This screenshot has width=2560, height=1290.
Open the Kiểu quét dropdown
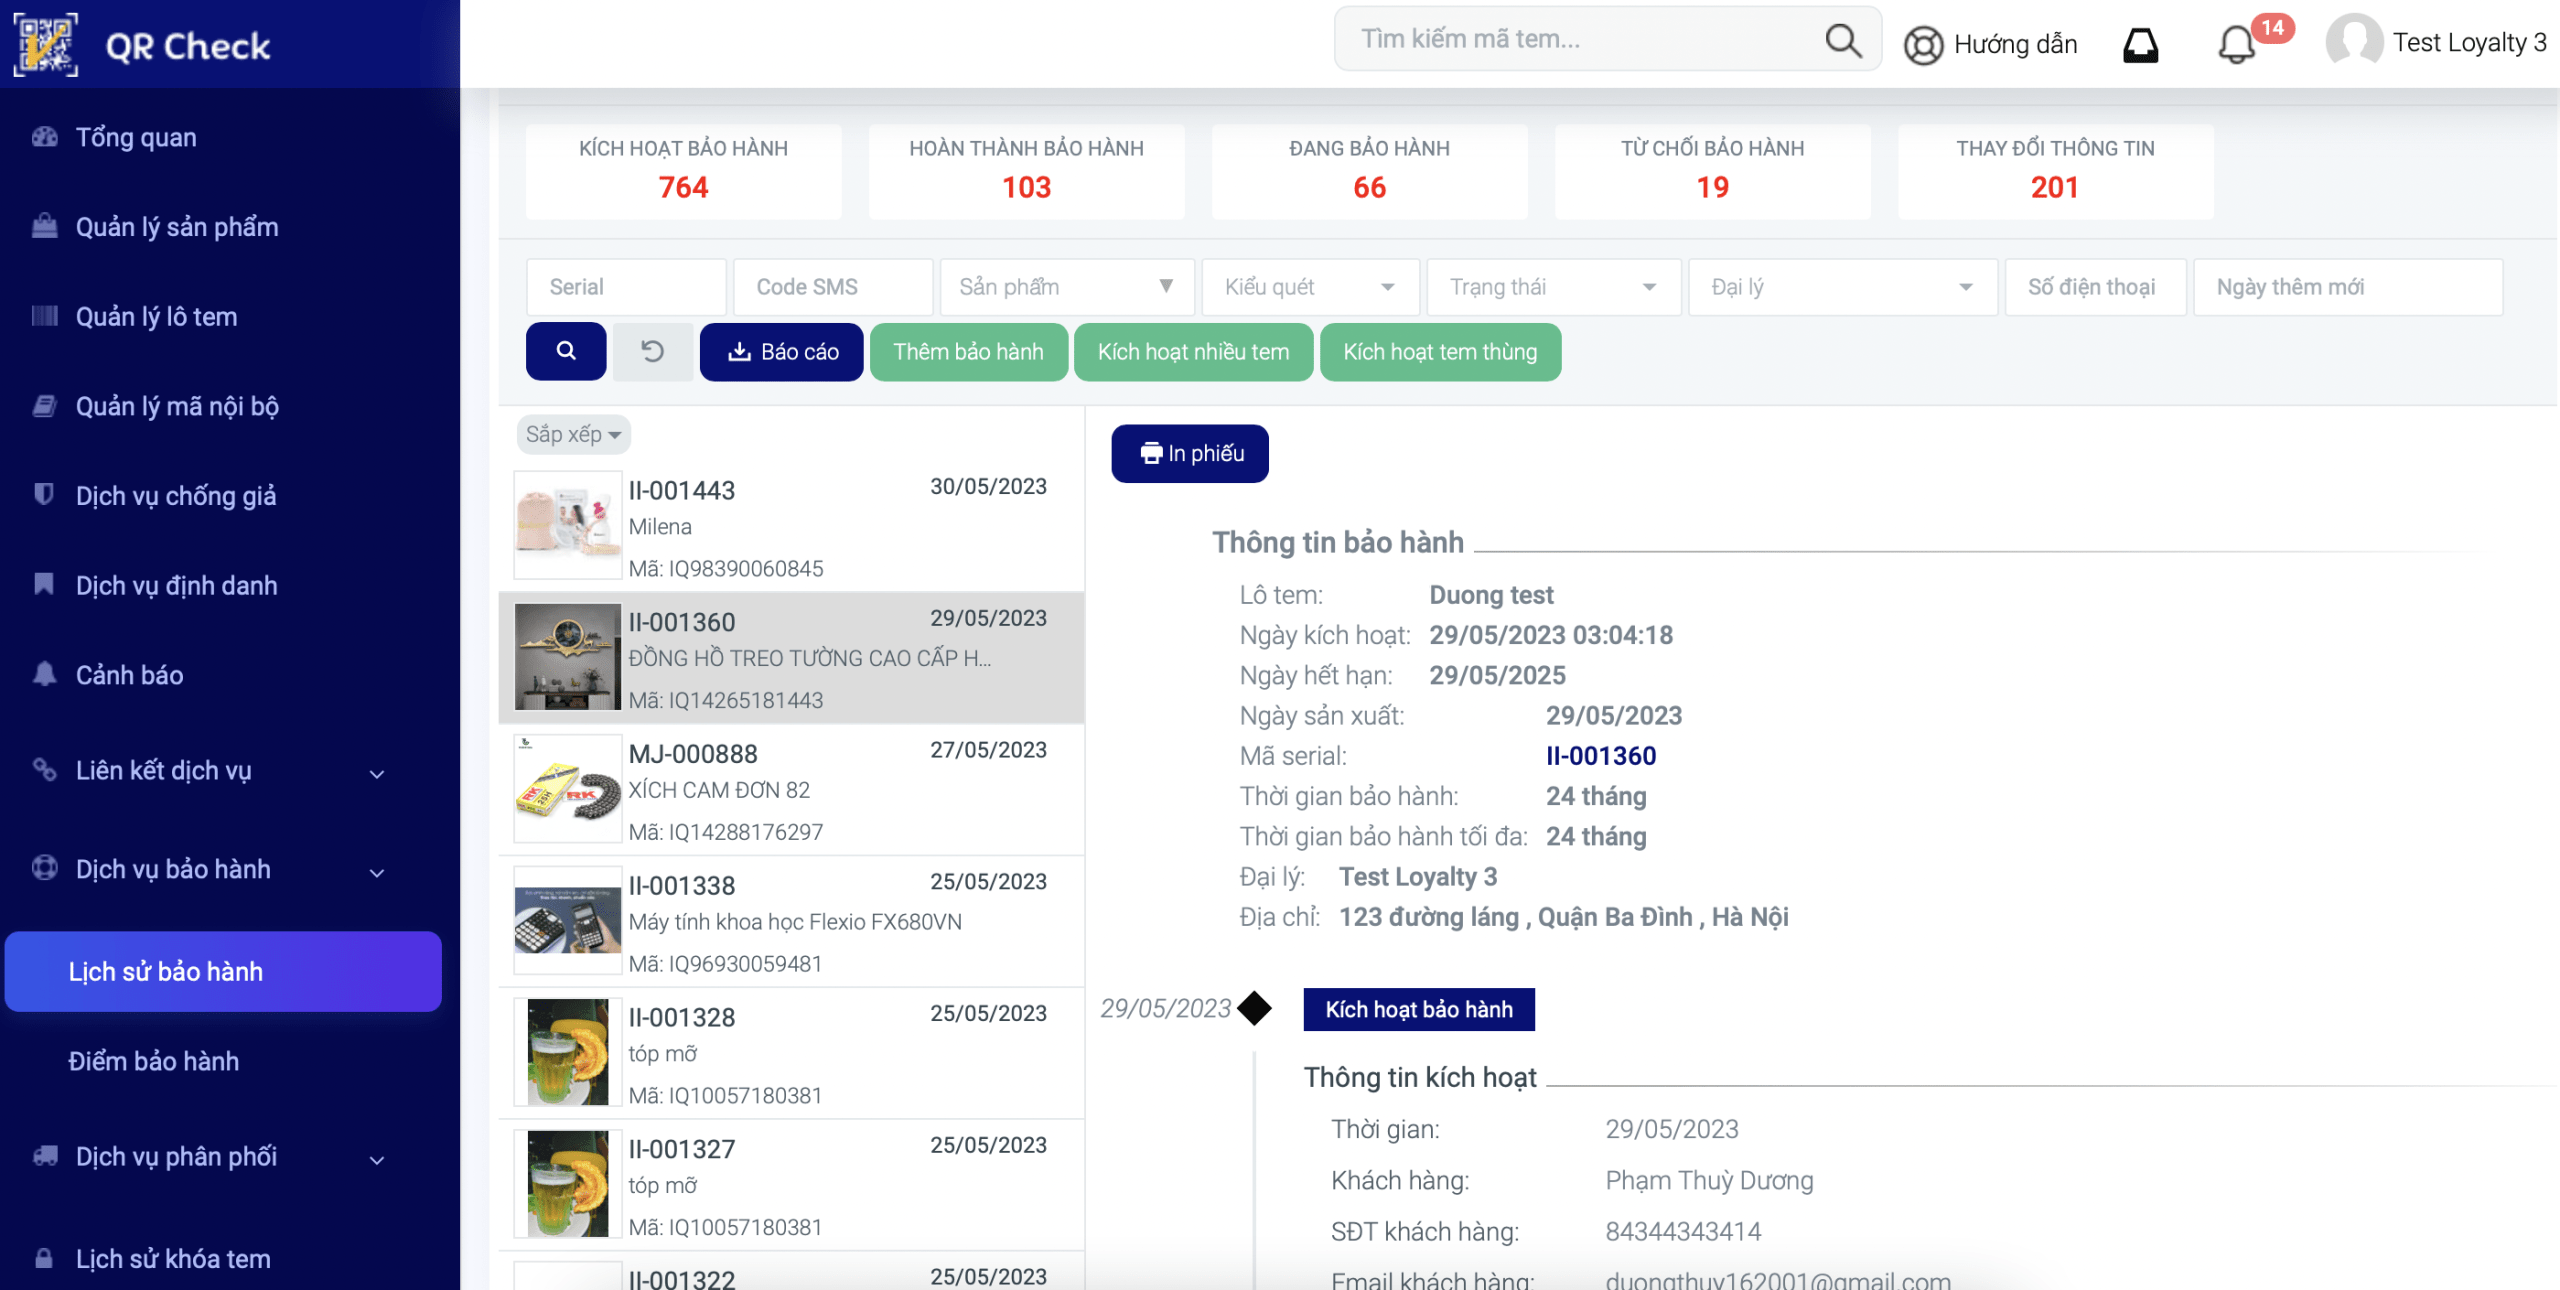coord(1310,287)
